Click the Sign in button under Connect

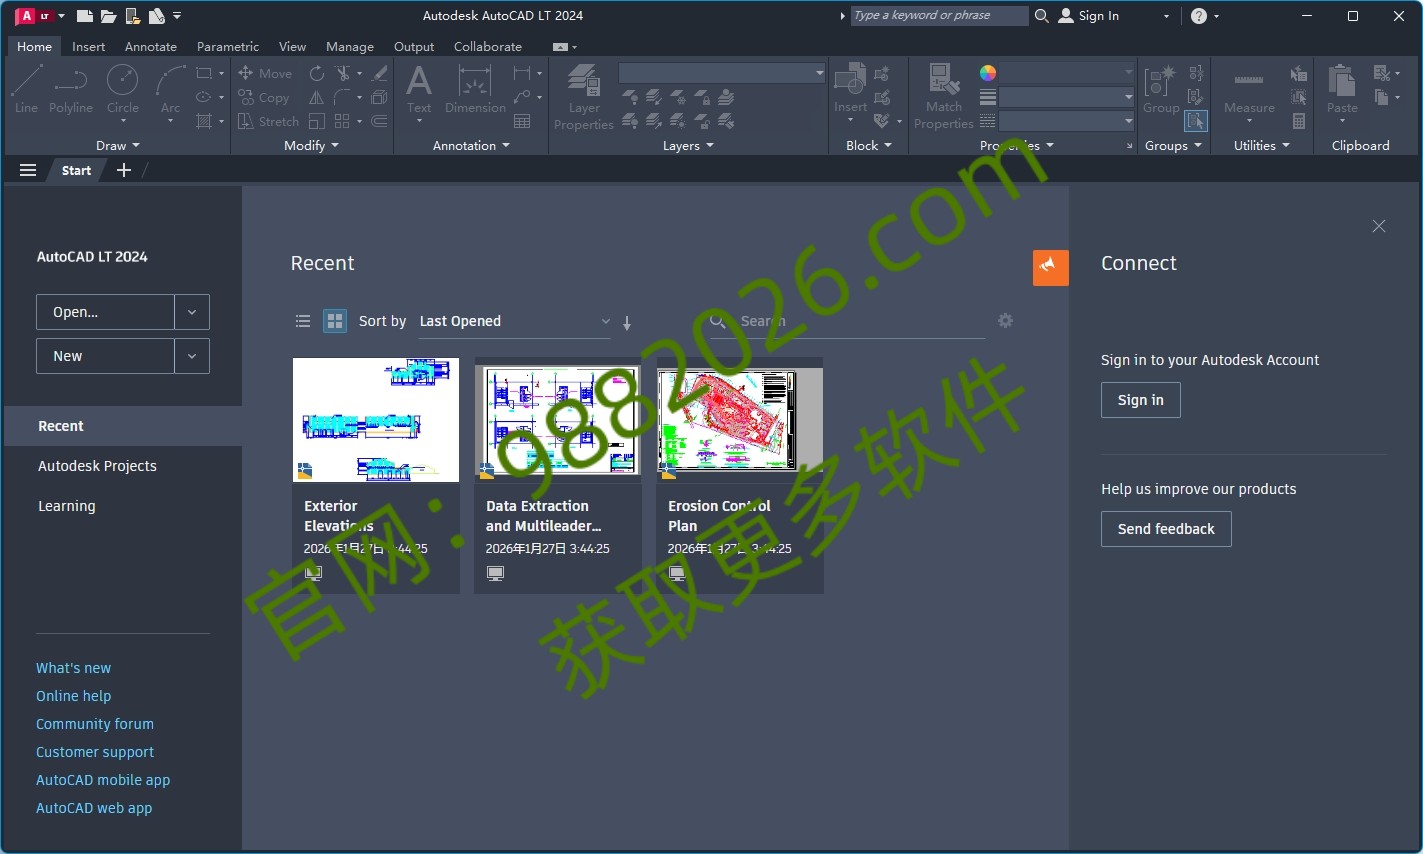click(x=1141, y=400)
